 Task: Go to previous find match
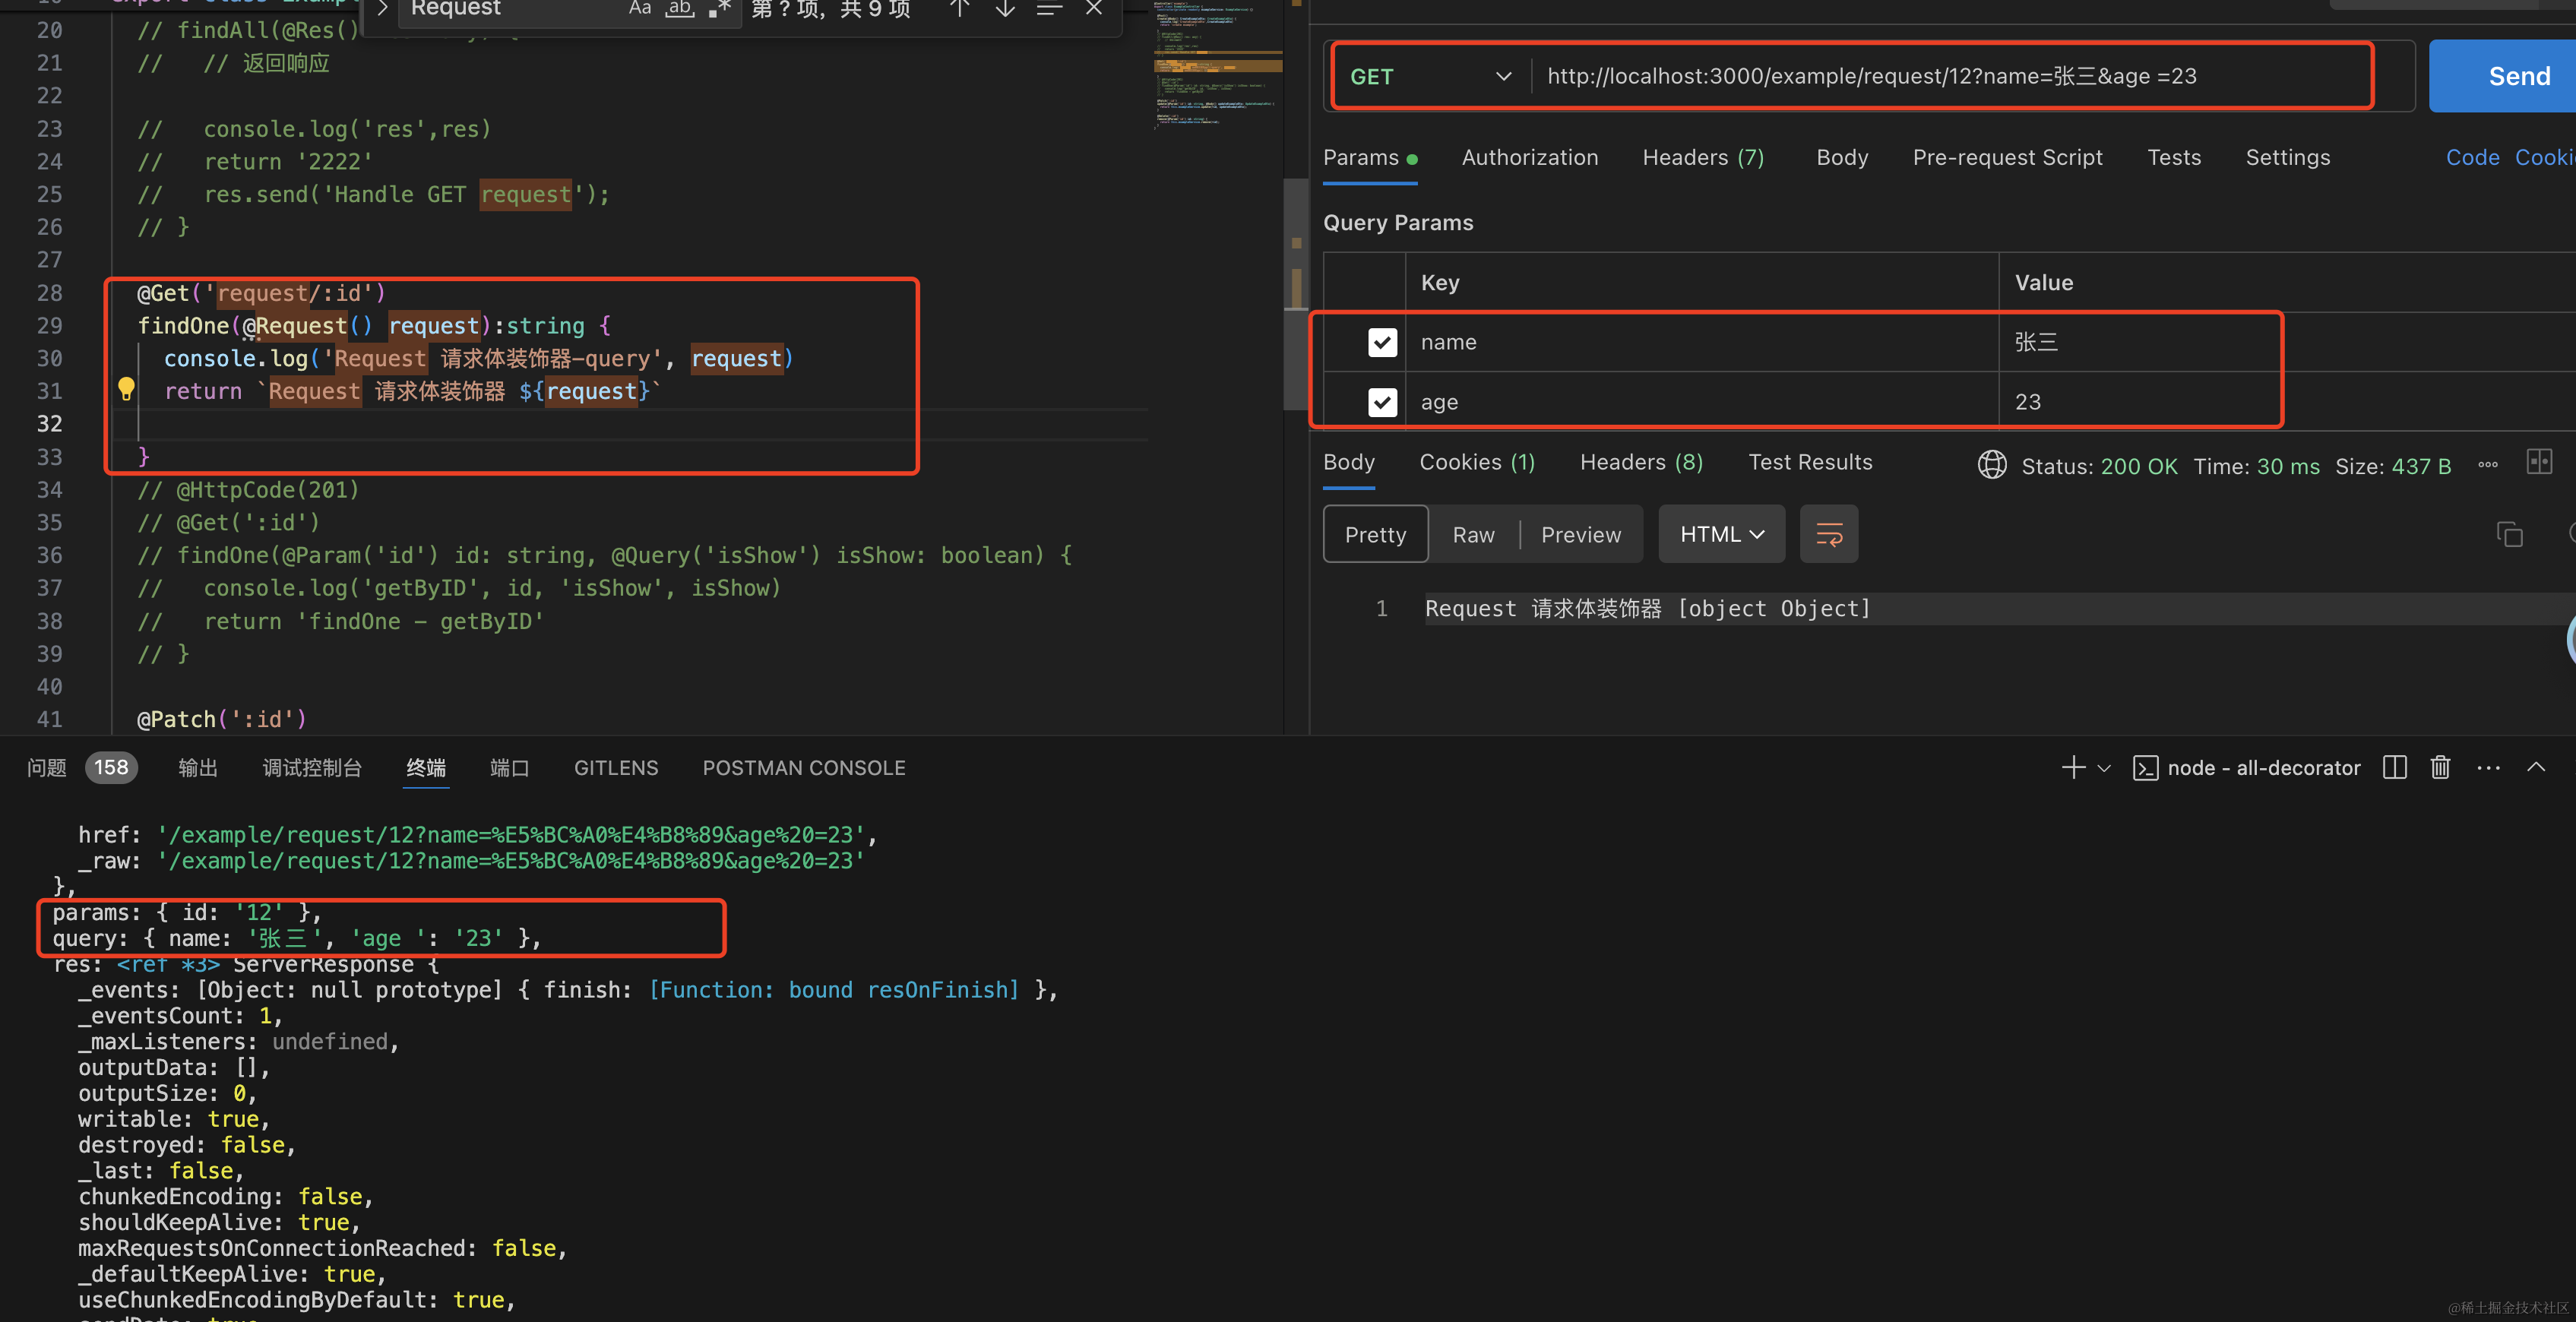pos(959,9)
